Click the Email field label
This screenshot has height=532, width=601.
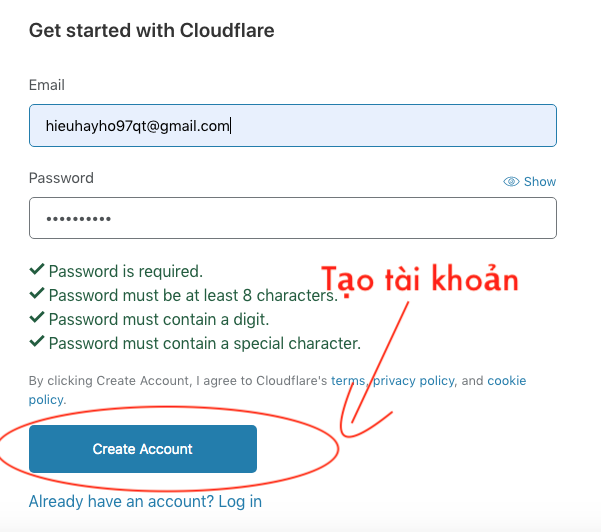tap(47, 85)
